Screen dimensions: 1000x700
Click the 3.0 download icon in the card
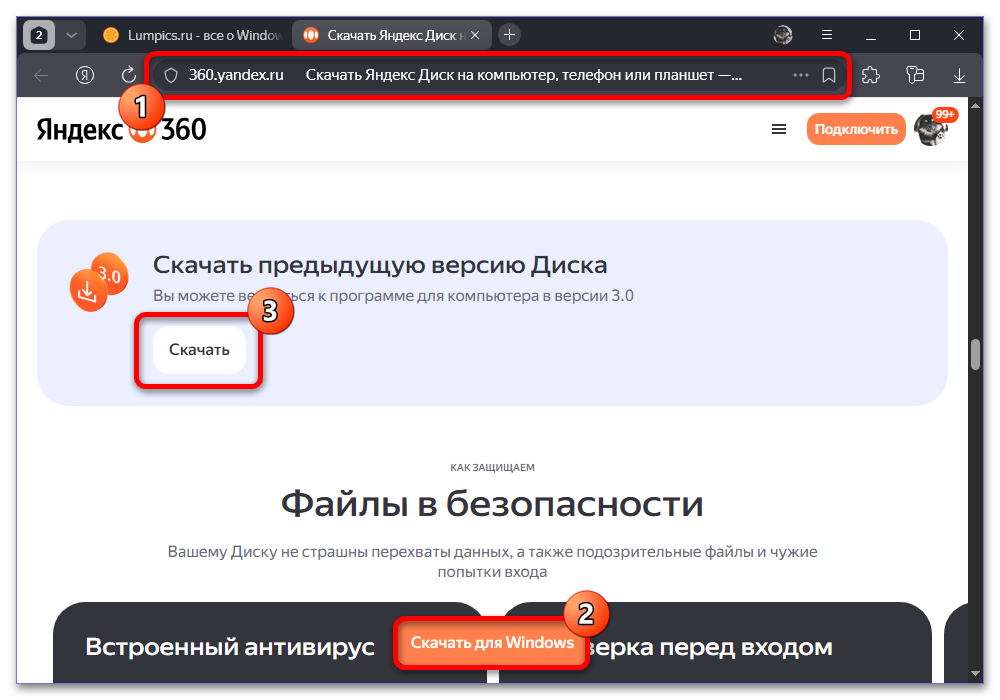pos(99,282)
